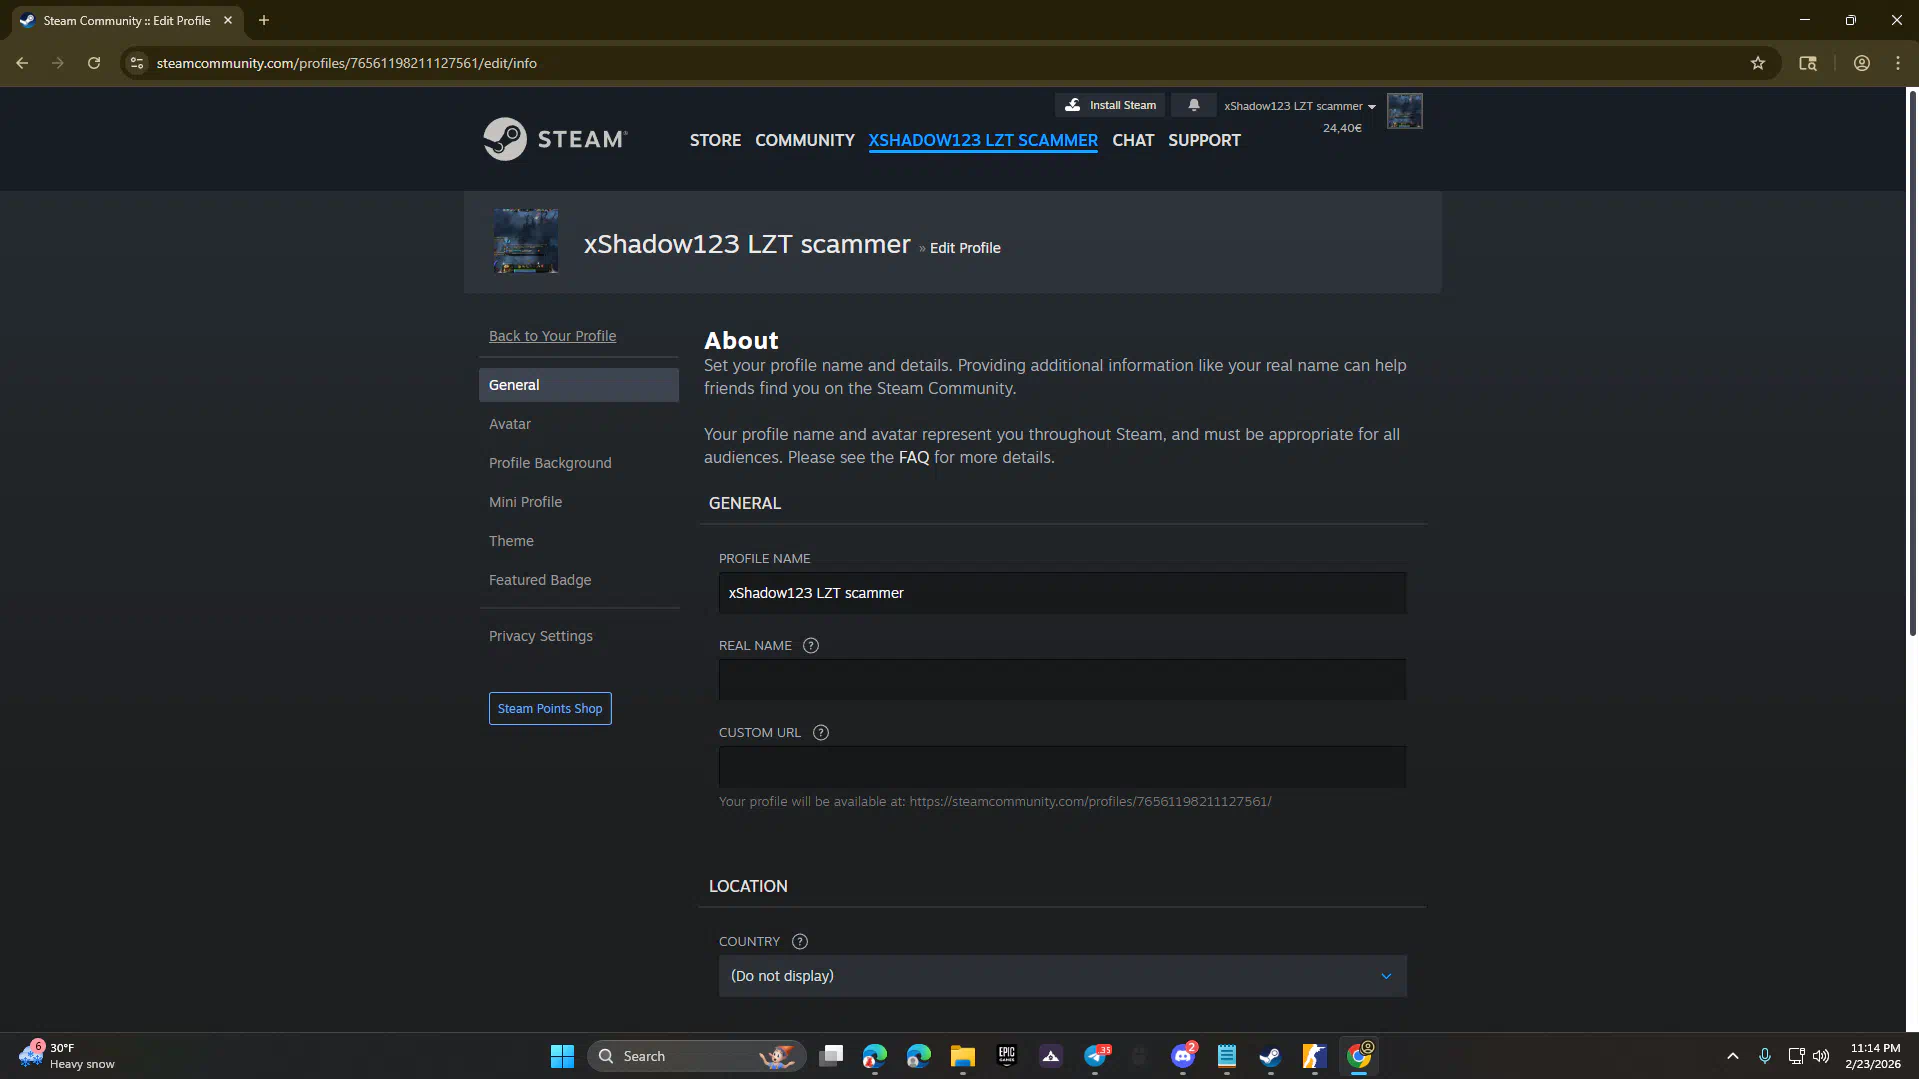1919x1079 pixels.
Task: Click the Back to Your Profile link
Action: point(552,336)
